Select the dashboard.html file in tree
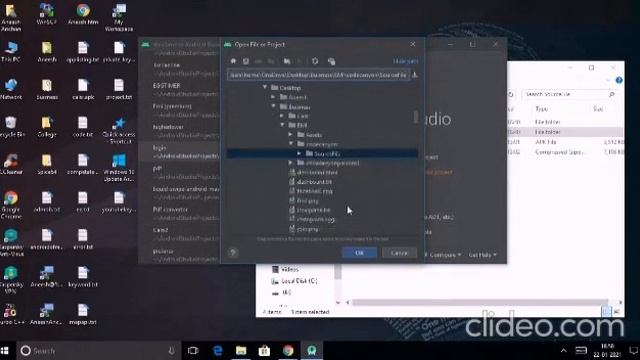 (x=313, y=172)
